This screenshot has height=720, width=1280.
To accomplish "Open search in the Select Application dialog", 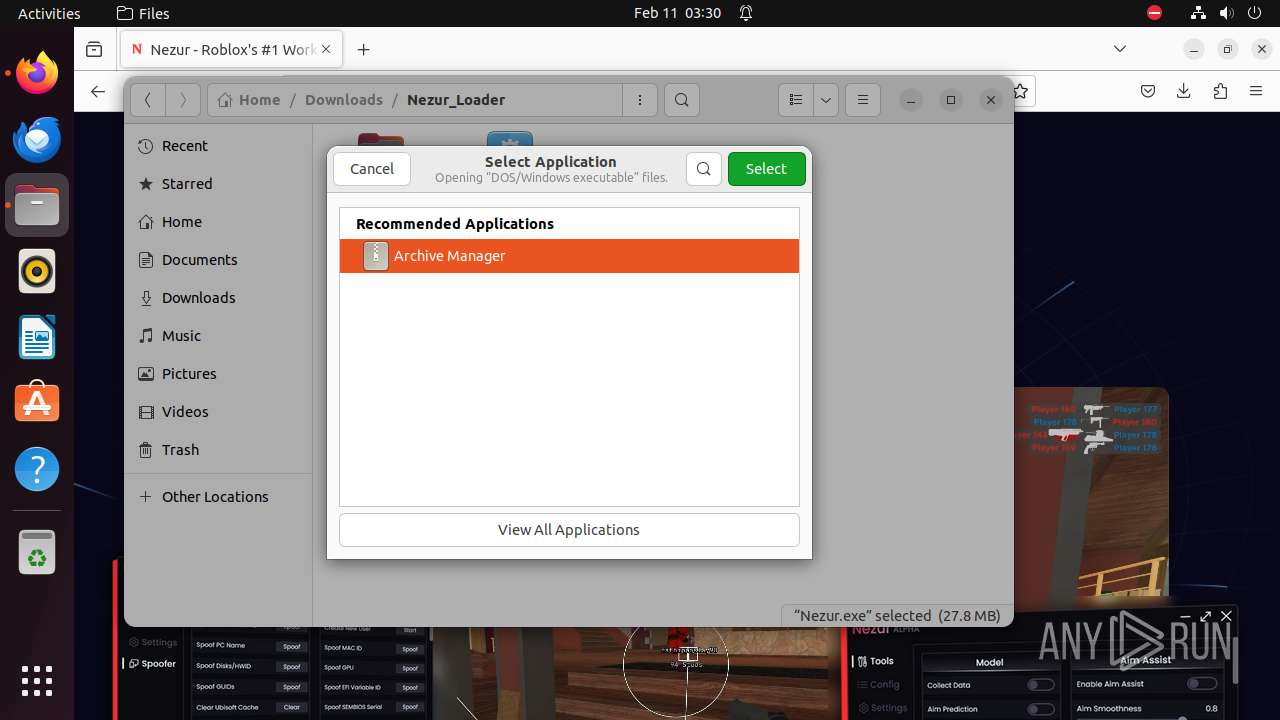I will (704, 169).
